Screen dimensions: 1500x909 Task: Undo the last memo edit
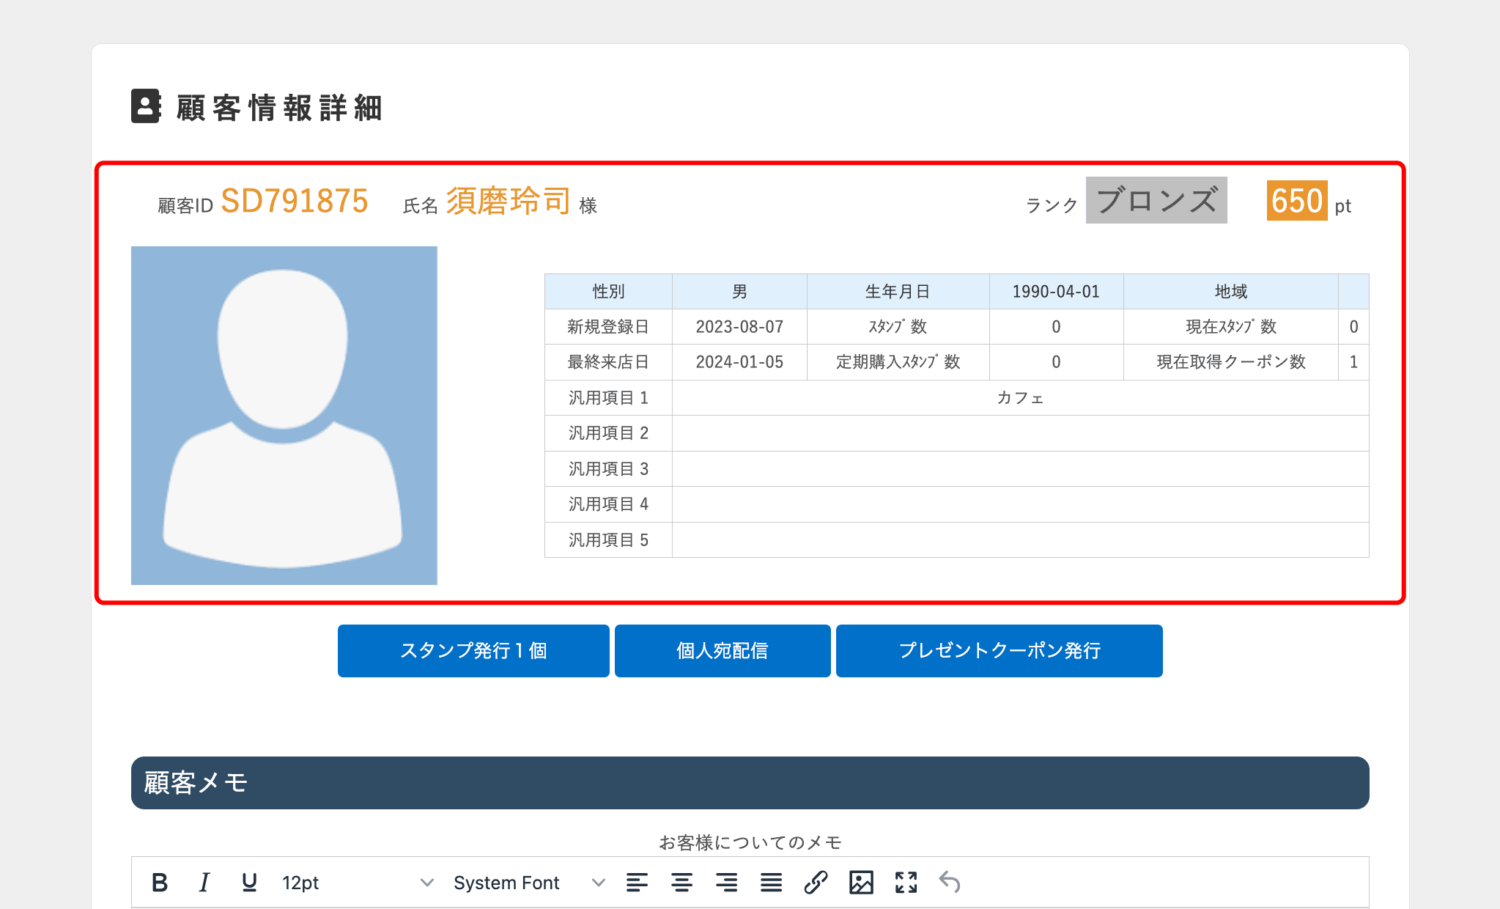click(950, 882)
